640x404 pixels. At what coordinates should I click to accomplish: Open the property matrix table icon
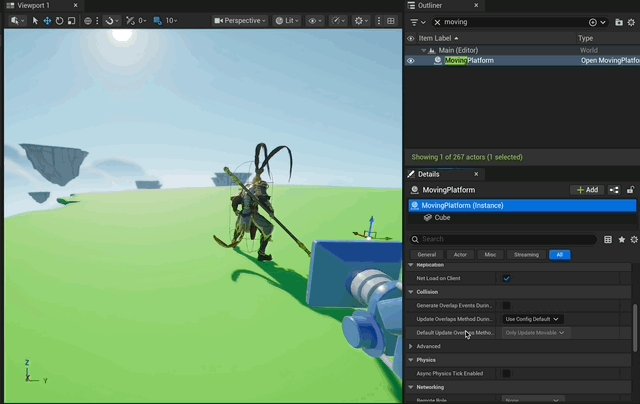click(608, 240)
